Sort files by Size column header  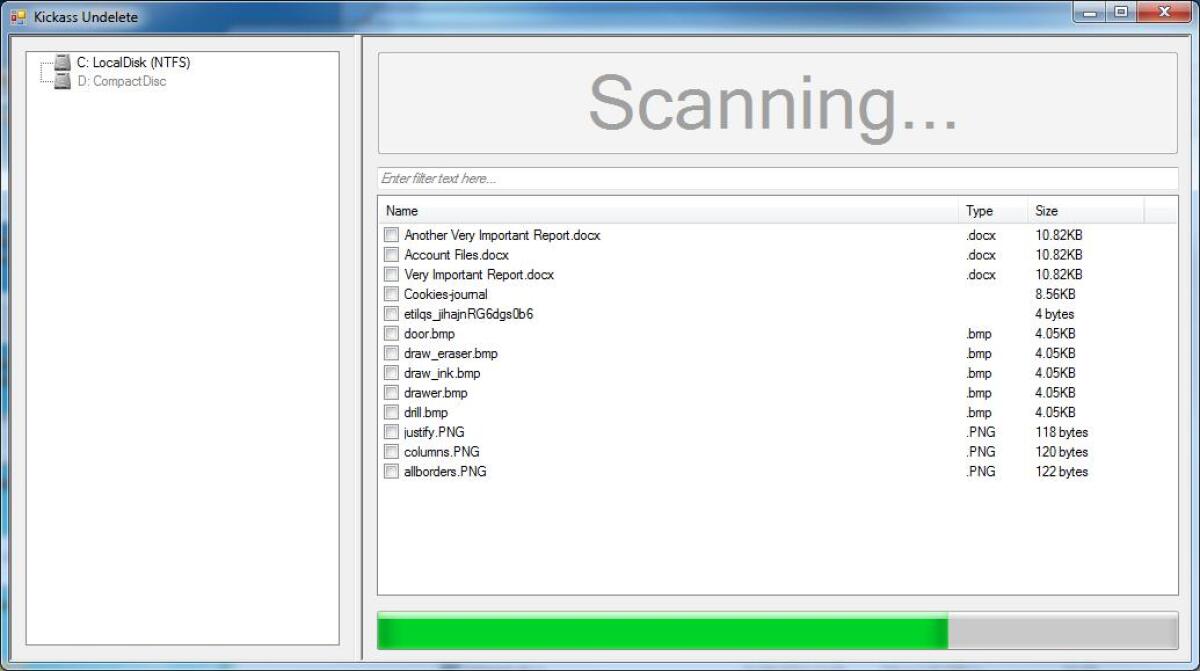coord(1086,211)
